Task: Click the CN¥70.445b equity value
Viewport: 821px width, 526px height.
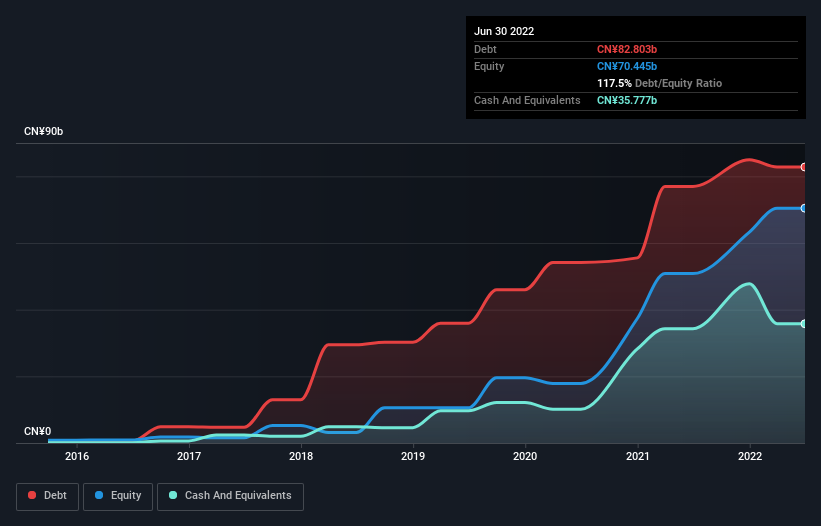Action: tap(627, 66)
